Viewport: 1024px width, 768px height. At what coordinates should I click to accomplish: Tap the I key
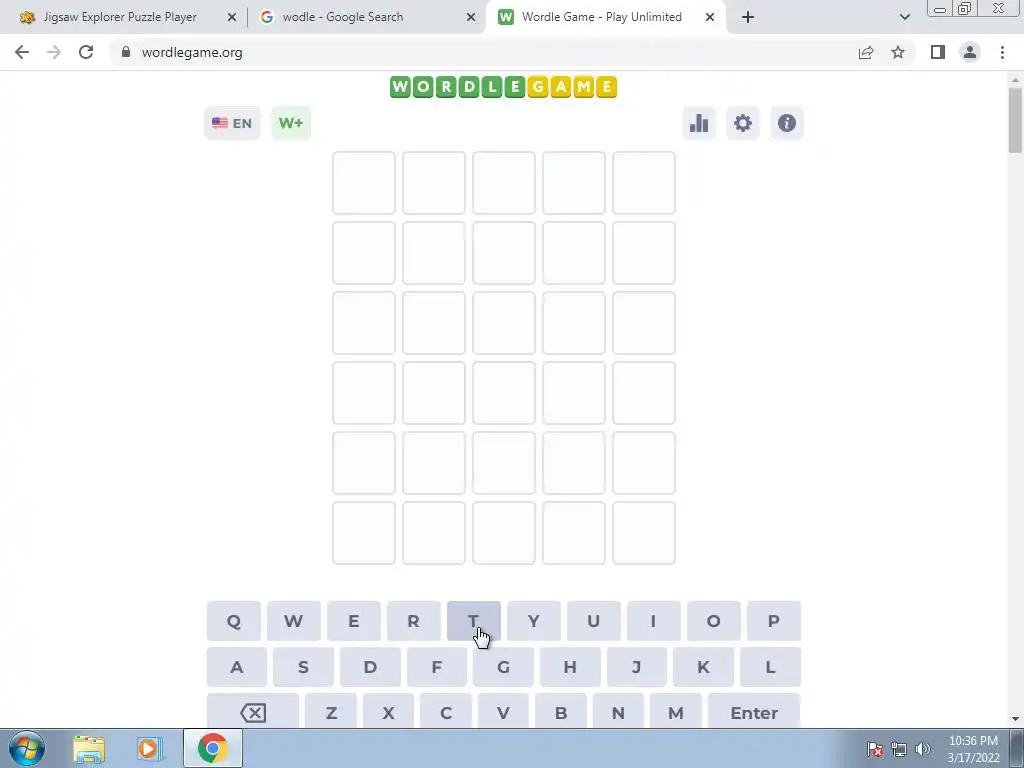pyautogui.click(x=654, y=621)
